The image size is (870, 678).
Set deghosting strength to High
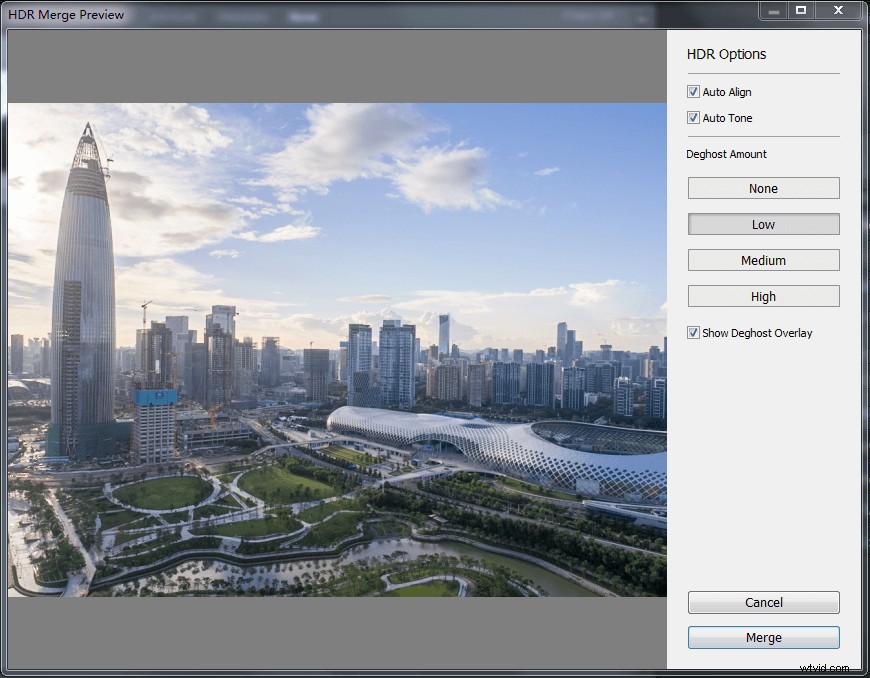click(763, 296)
